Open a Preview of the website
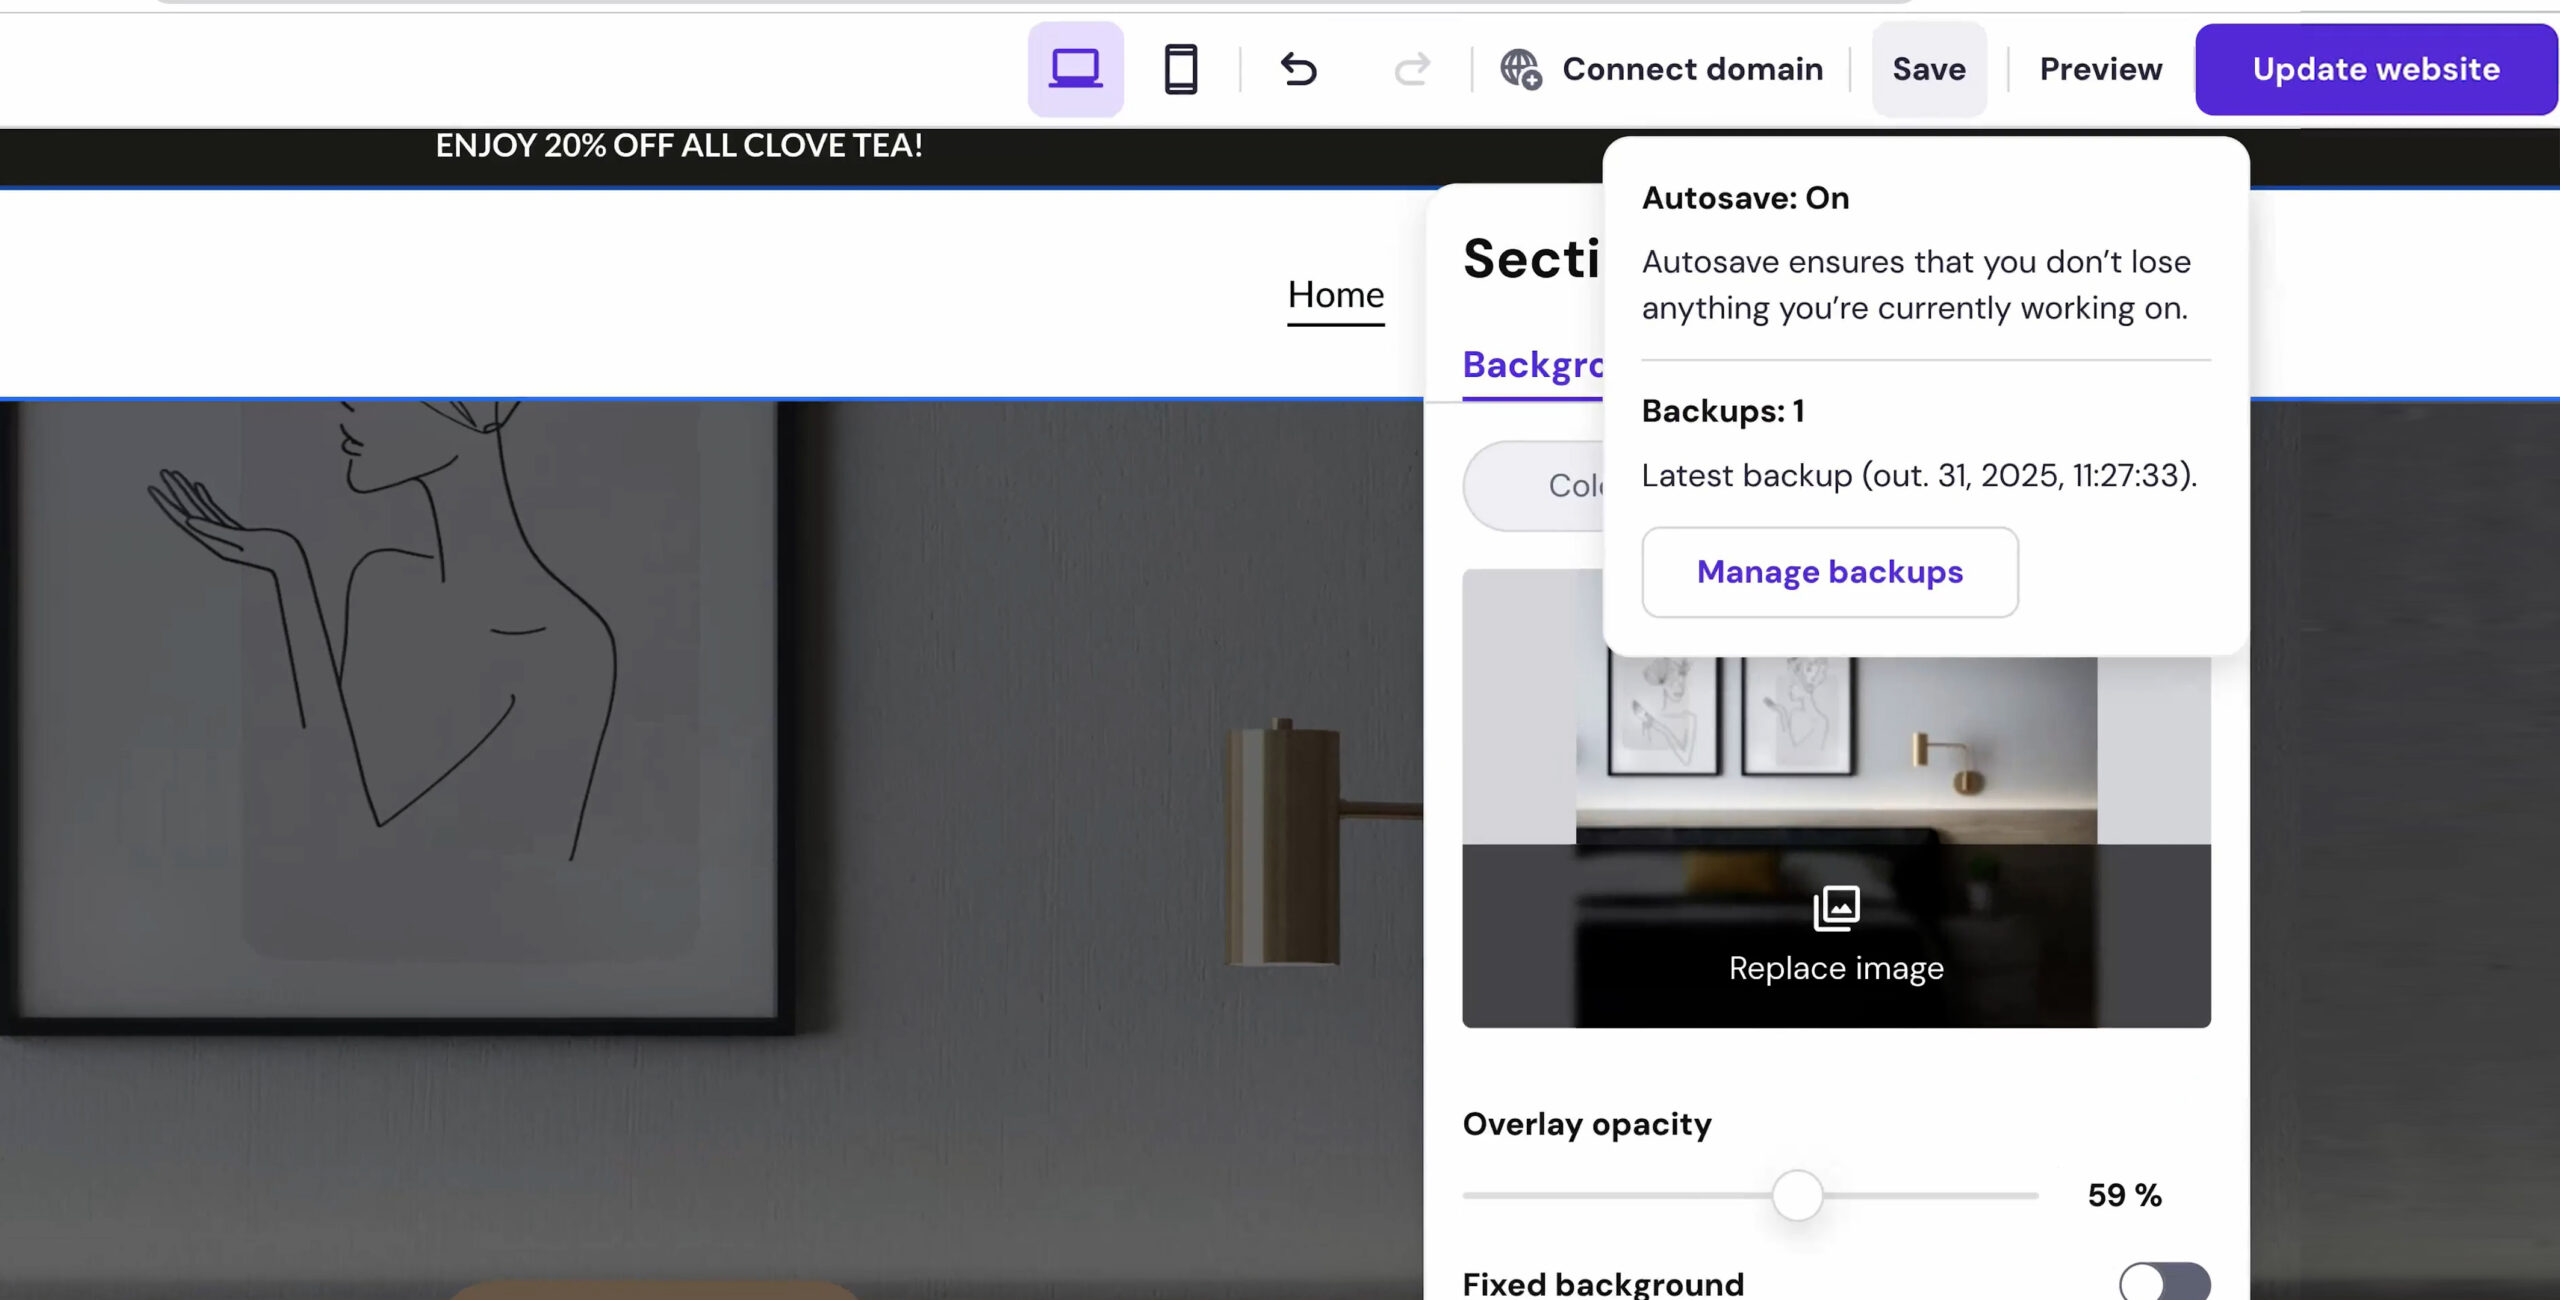 (2100, 68)
